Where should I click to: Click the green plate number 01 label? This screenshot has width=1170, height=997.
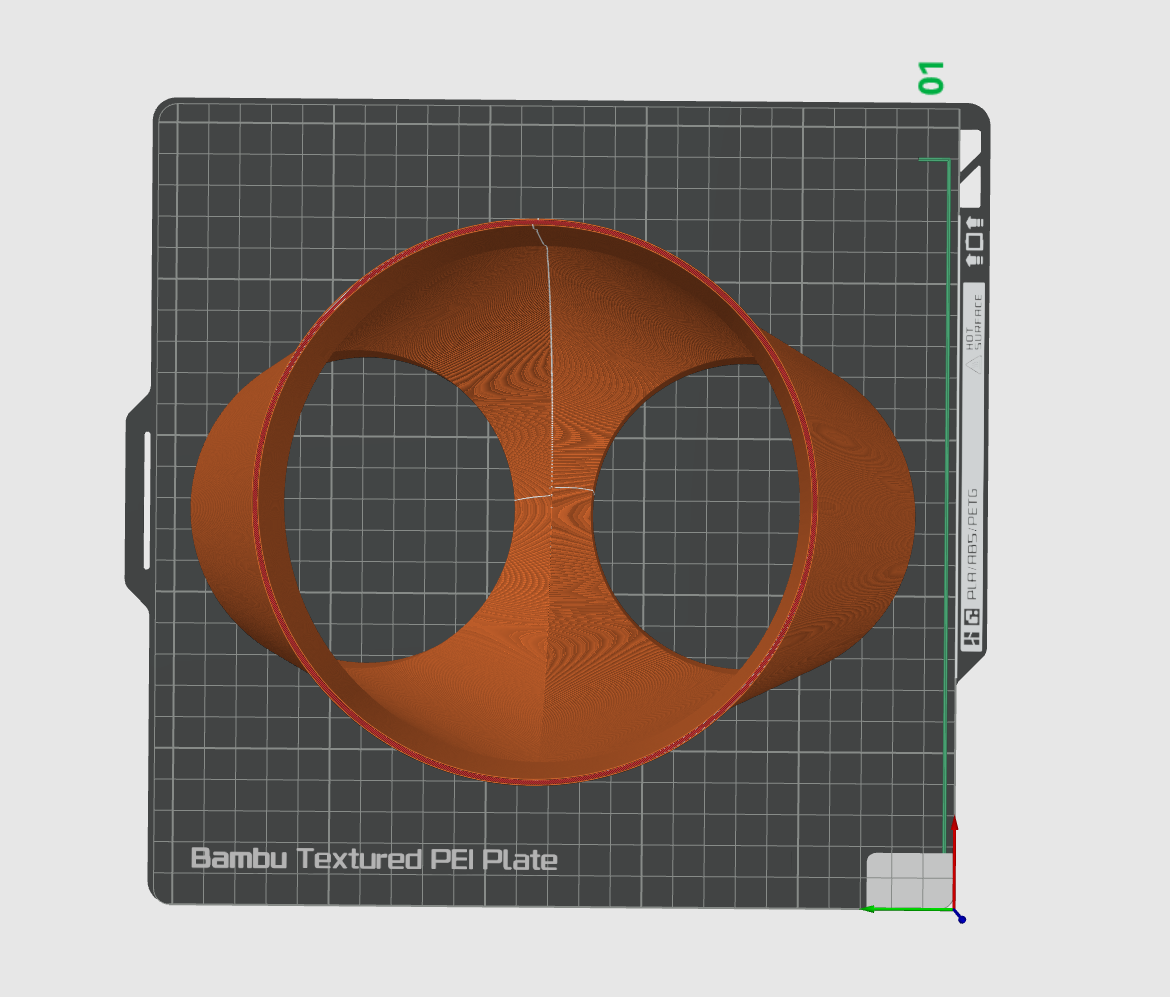pos(931,78)
